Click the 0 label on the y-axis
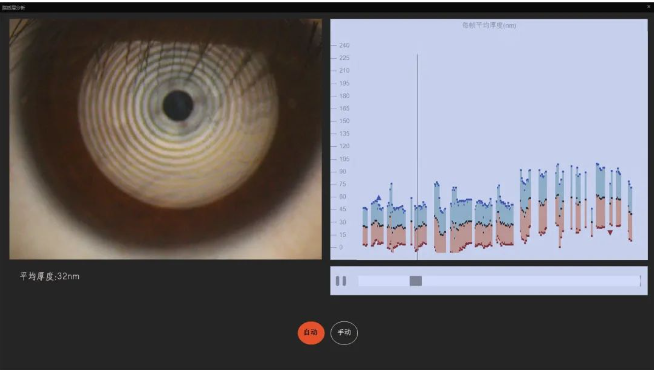 tap(341, 247)
